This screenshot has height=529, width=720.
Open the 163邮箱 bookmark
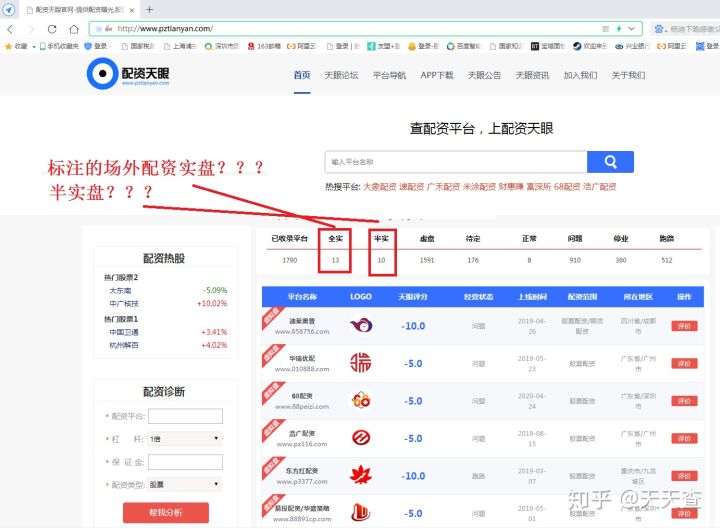click(264, 46)
